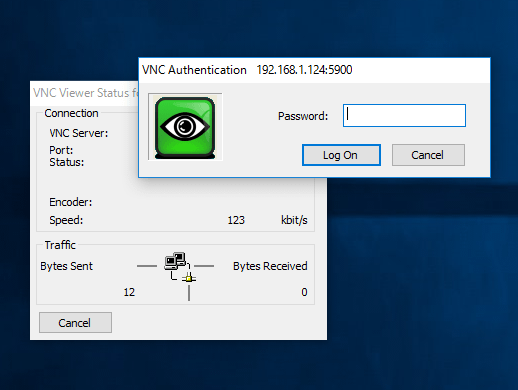
Task: Click the Password: label
Action: coord(303,116)
